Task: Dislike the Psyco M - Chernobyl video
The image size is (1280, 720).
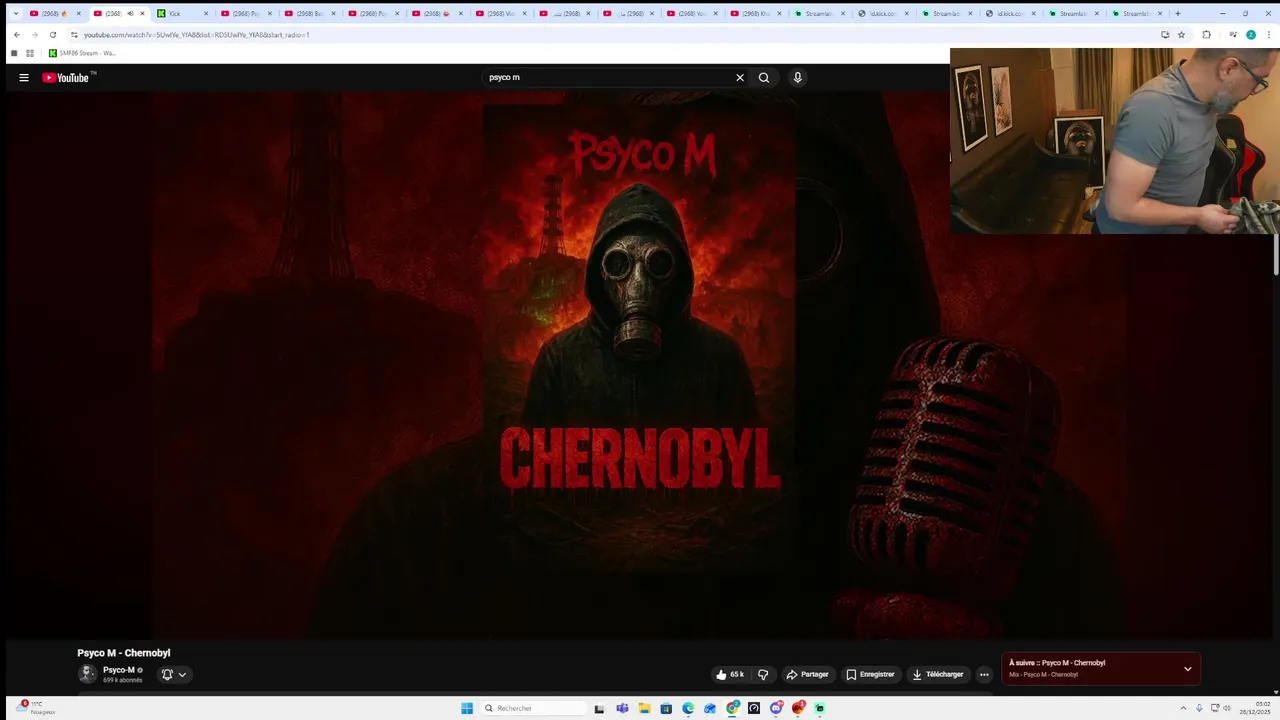Action: (x=763, y=674)
